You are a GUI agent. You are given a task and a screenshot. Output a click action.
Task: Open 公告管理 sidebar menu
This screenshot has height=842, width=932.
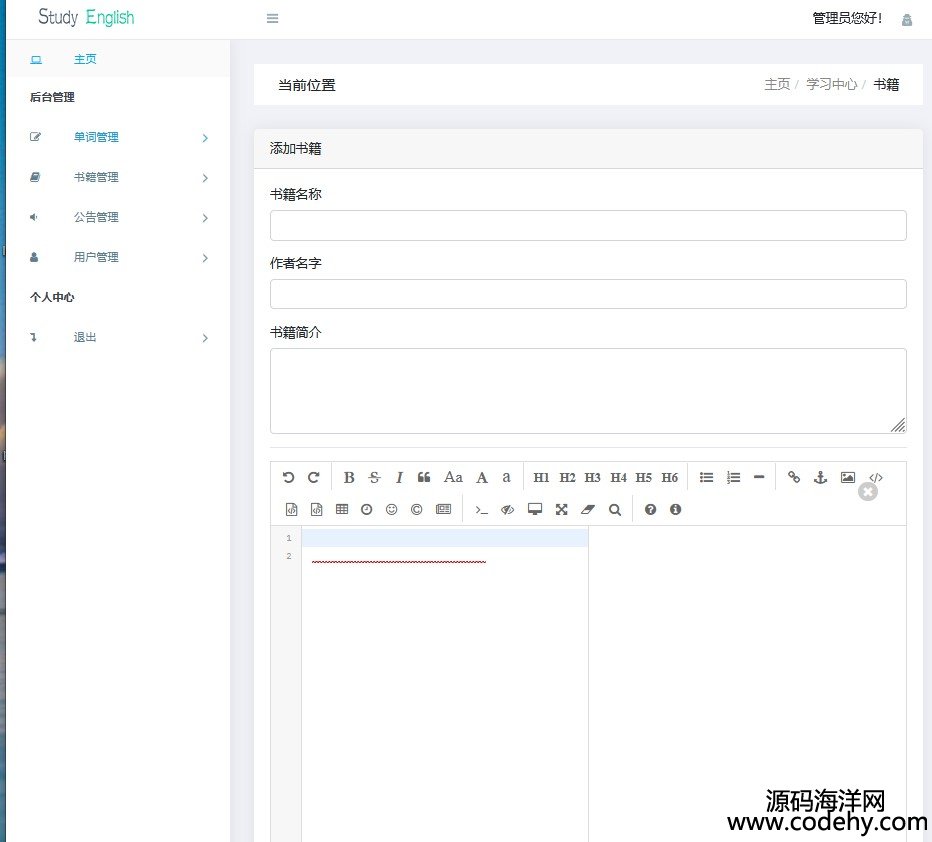96,217
